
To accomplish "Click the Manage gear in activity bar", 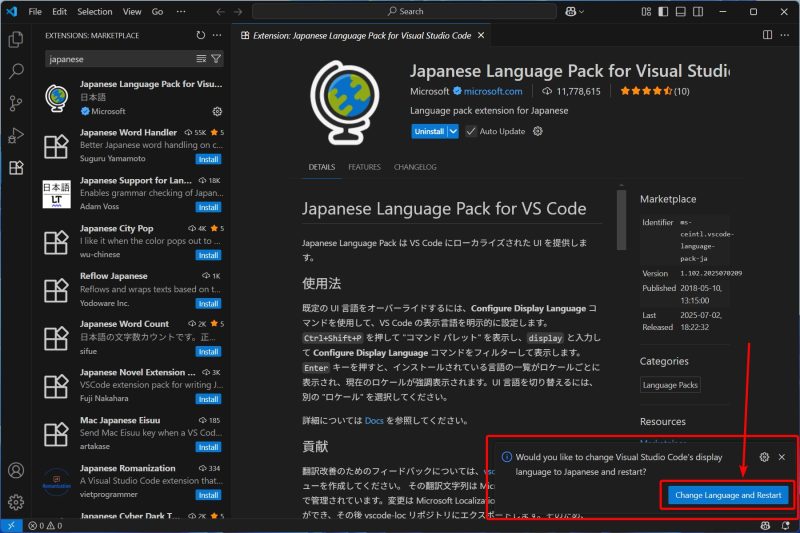I will tap(16, 501).
